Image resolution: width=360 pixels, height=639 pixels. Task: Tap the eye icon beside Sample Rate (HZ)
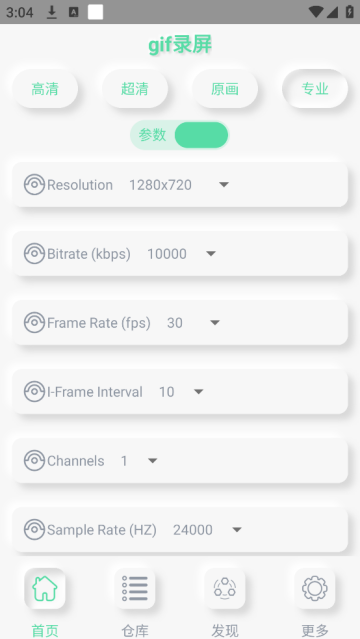(x=34, y=529)
